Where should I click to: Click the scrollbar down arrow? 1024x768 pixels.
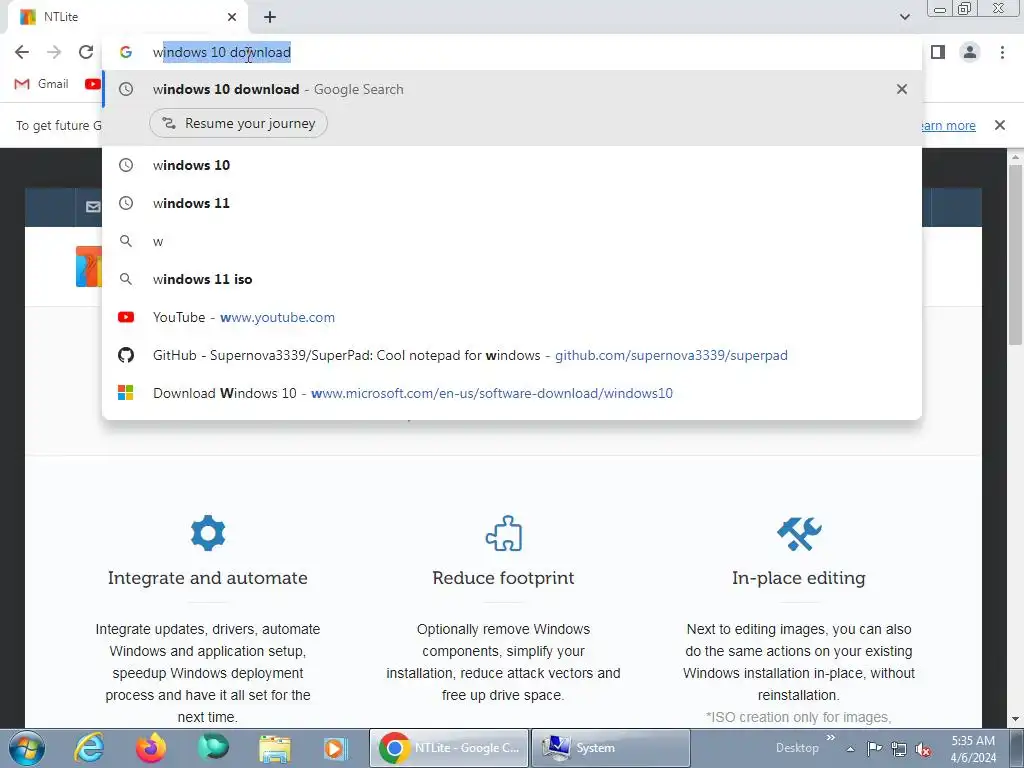[1016, 719]
